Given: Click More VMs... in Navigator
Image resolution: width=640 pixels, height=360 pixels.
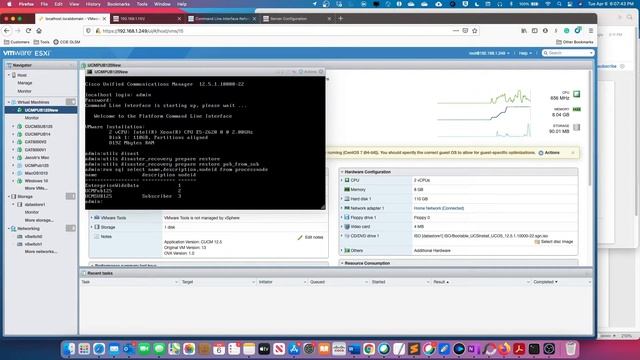Looking at the screenshot, I should [36, 188].
